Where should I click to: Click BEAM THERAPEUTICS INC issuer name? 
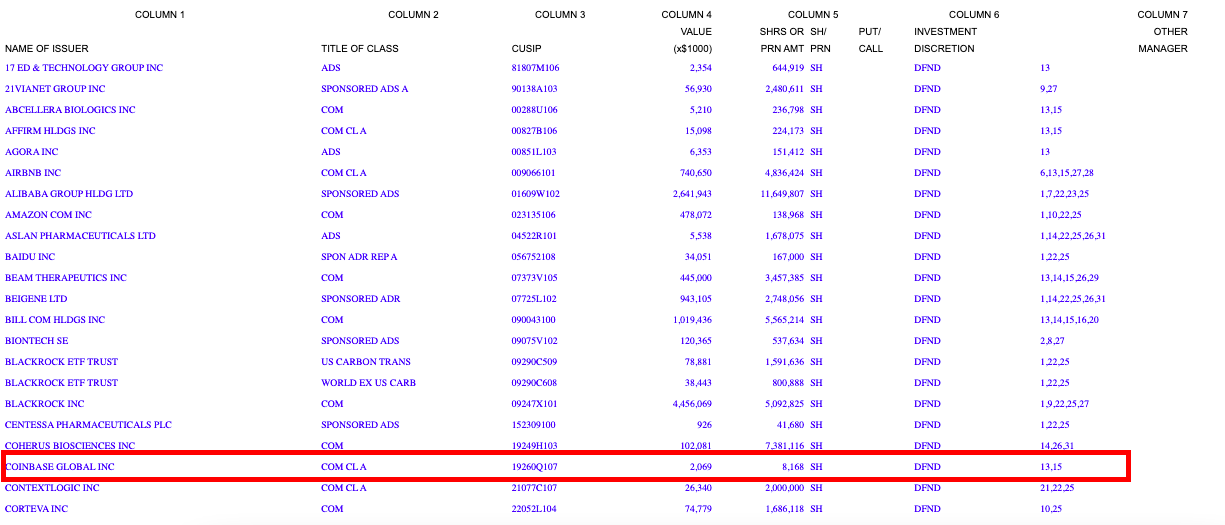(66, 278)
